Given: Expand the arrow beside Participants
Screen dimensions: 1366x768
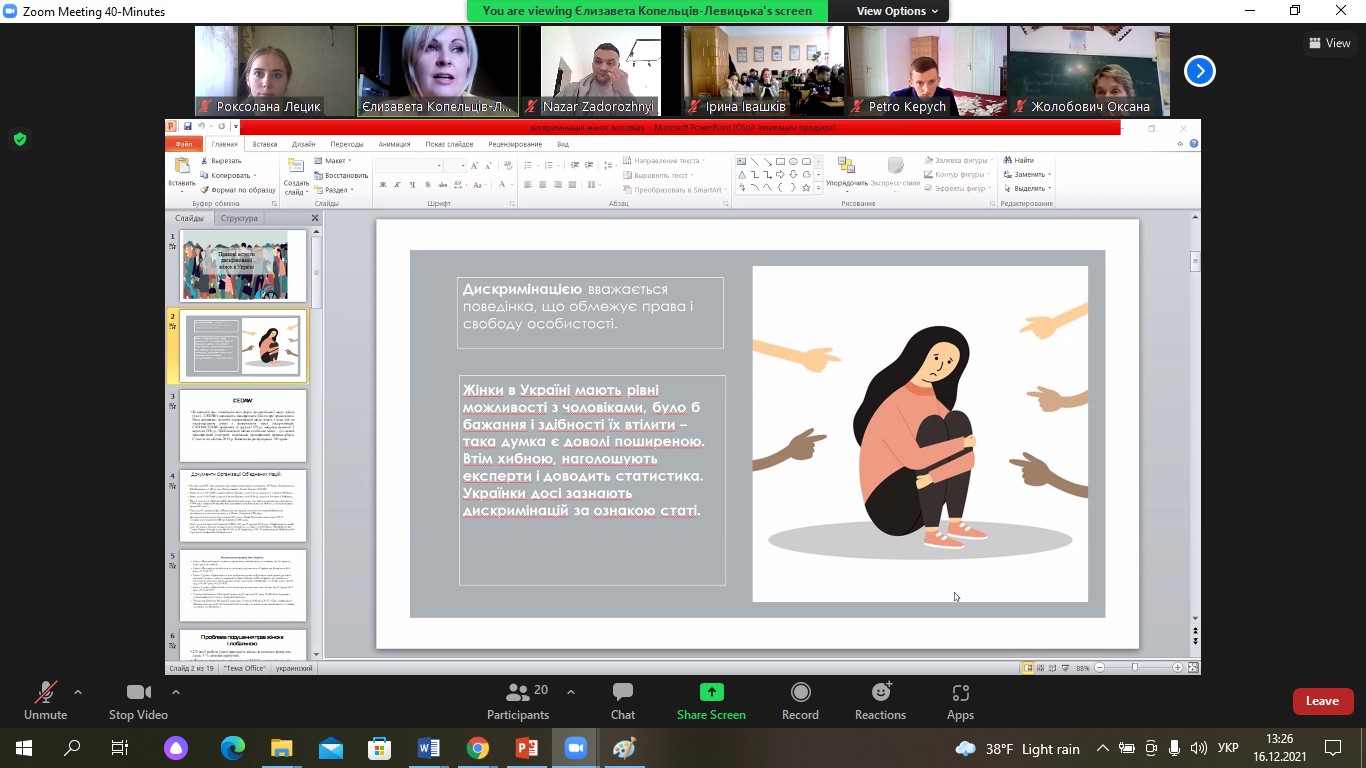Looking at the screenshot, I should point(571,692).
